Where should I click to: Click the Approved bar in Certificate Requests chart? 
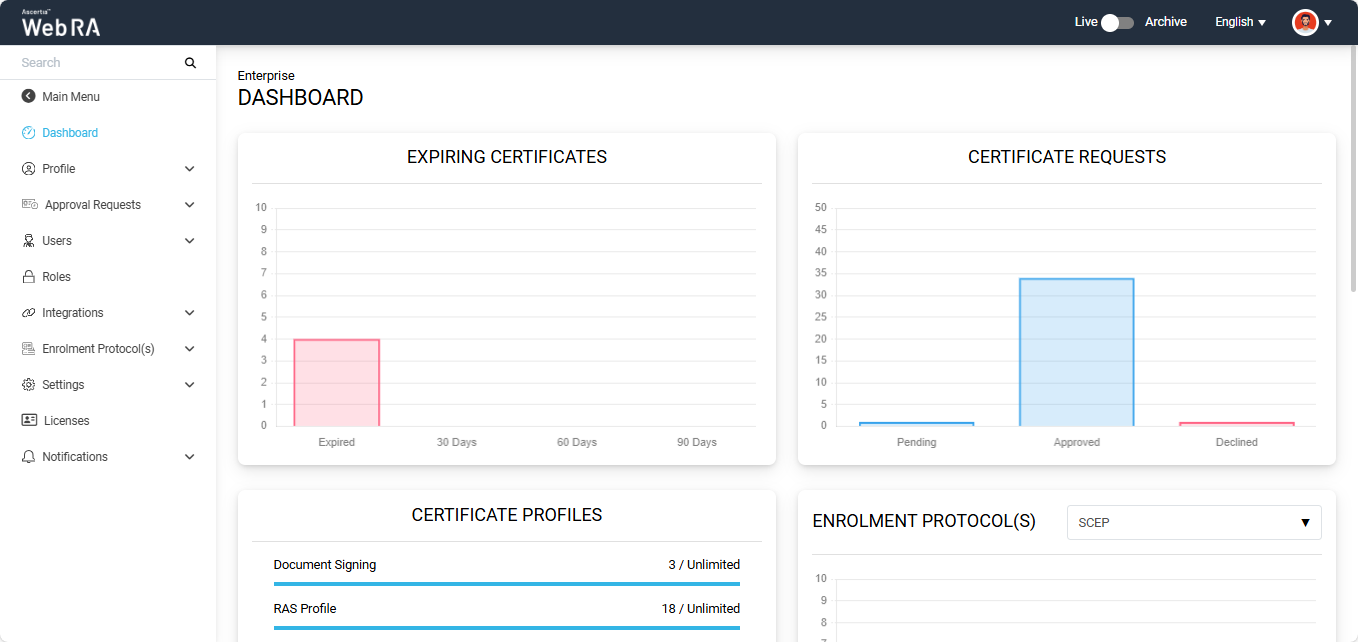(x=1077, y=352)
